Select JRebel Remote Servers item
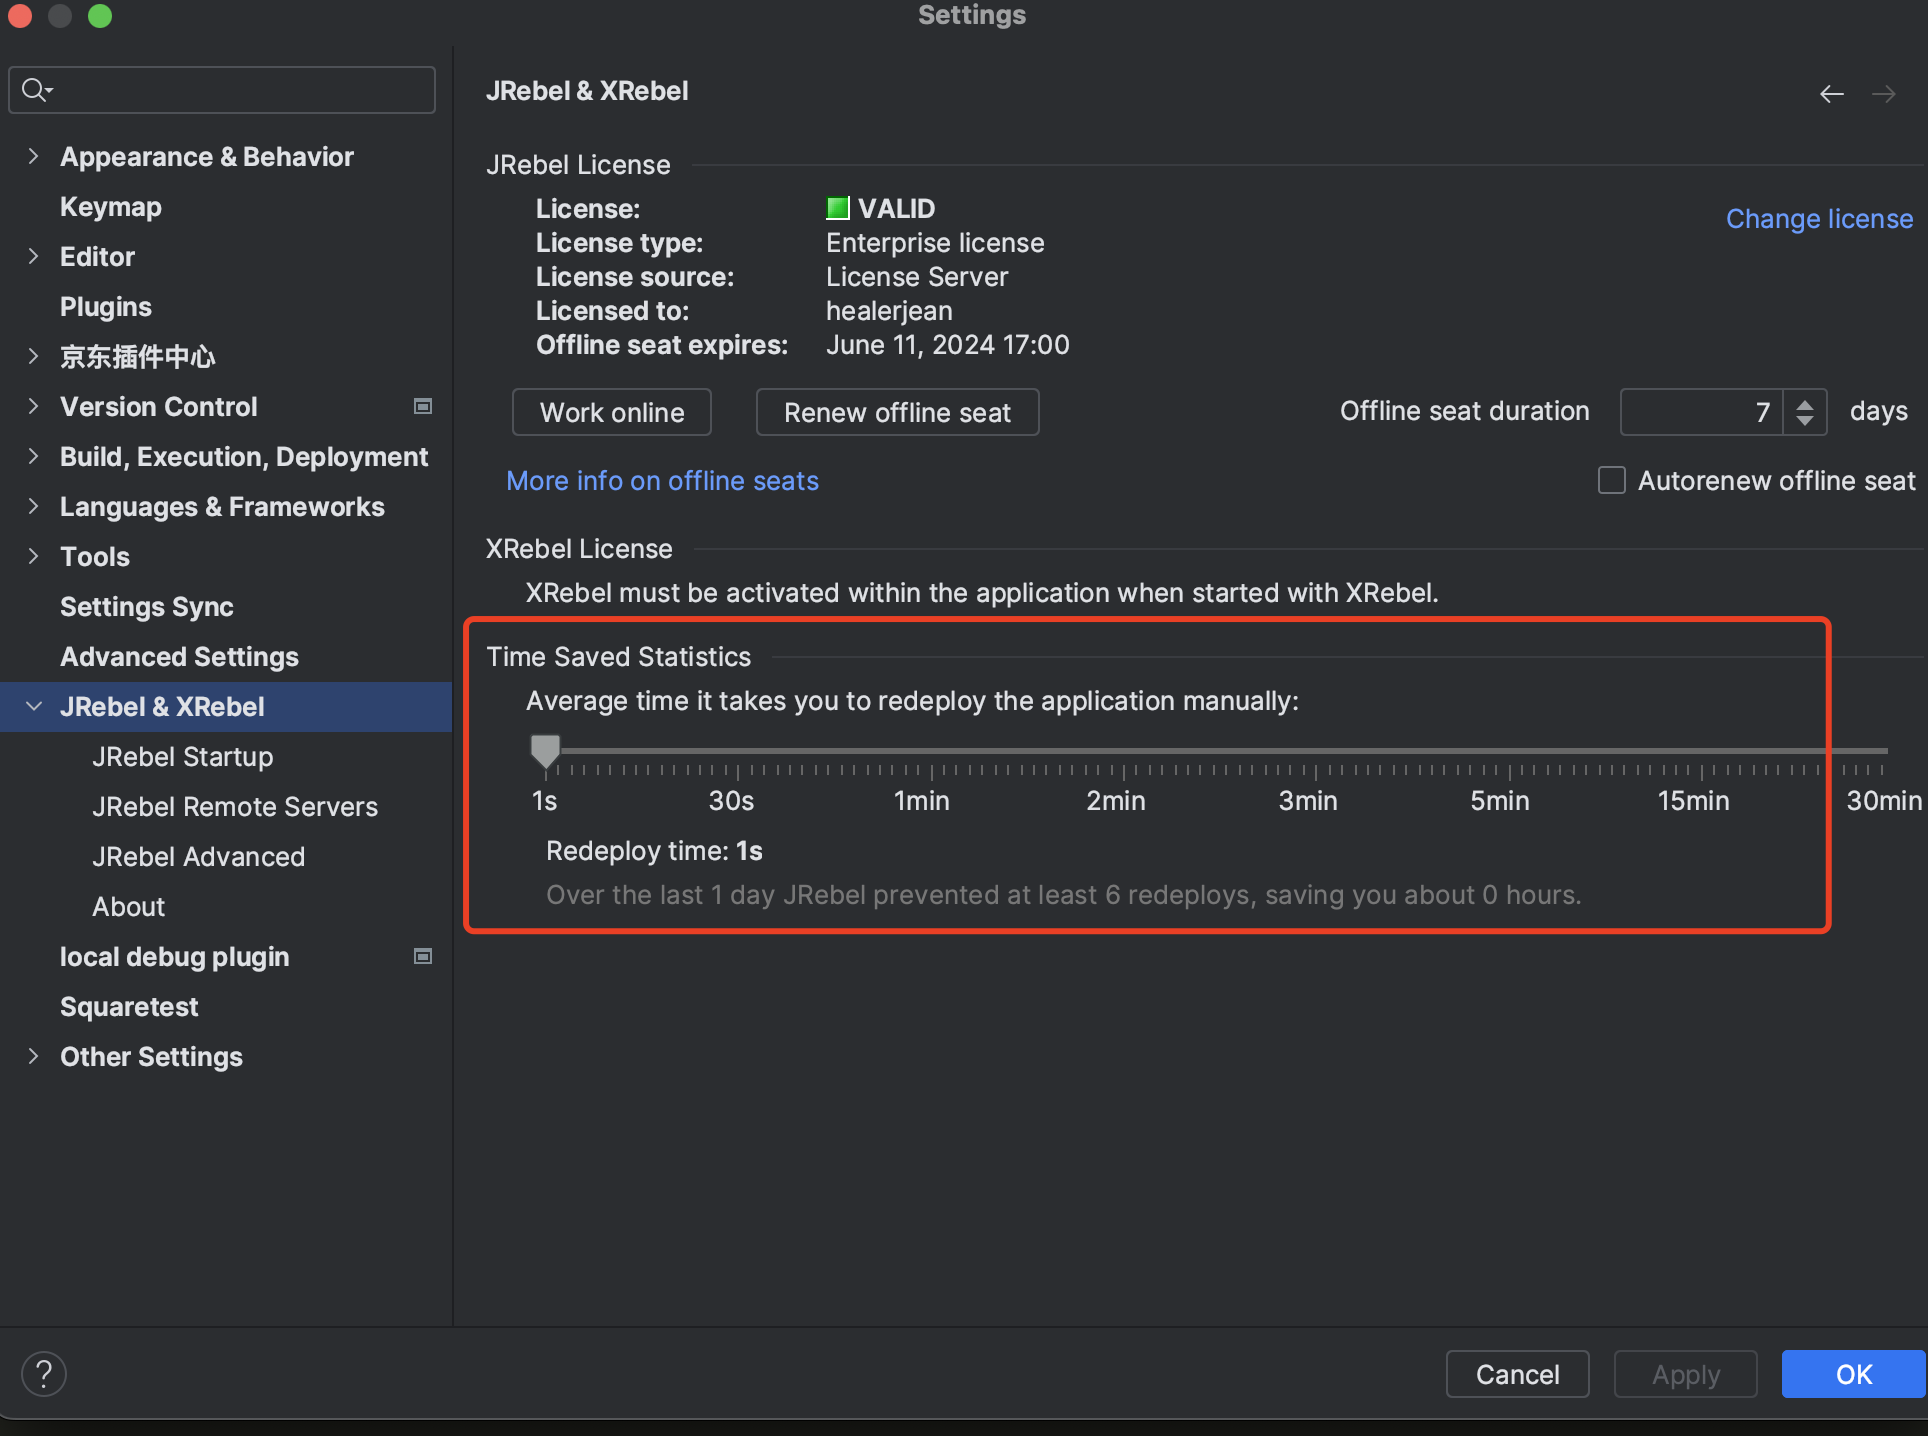 click(234, 807)
